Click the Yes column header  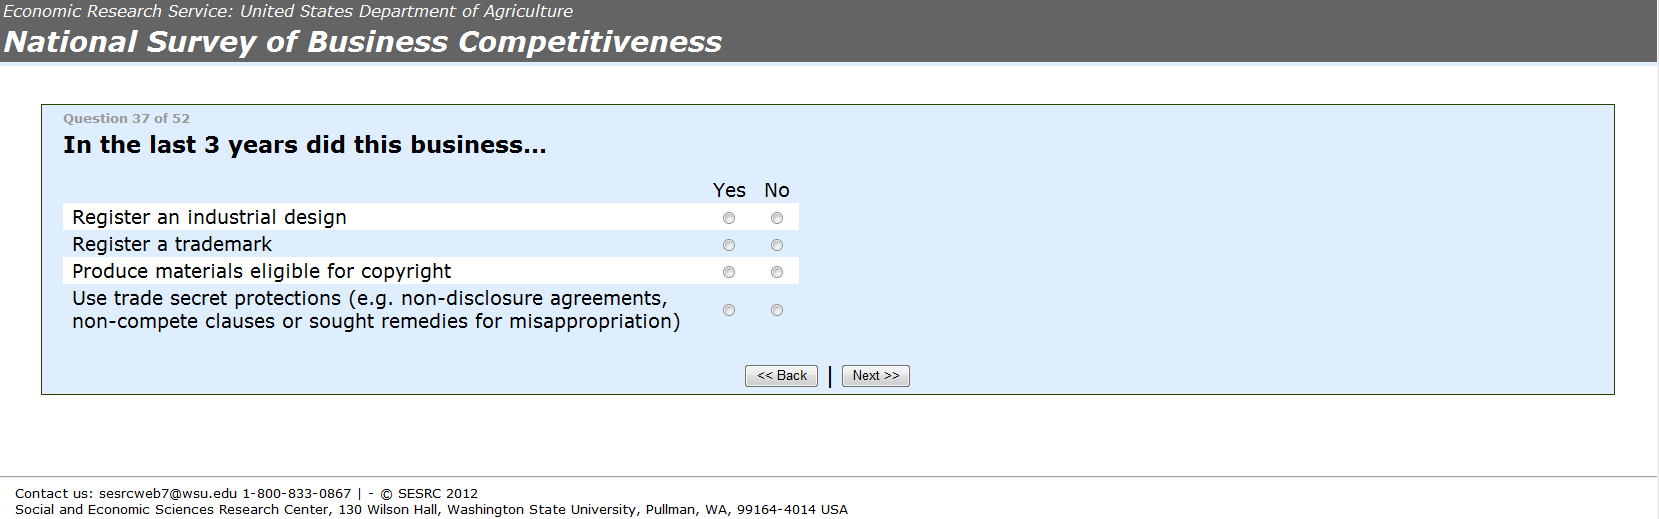pyautogui.click(x=729, y=190)
